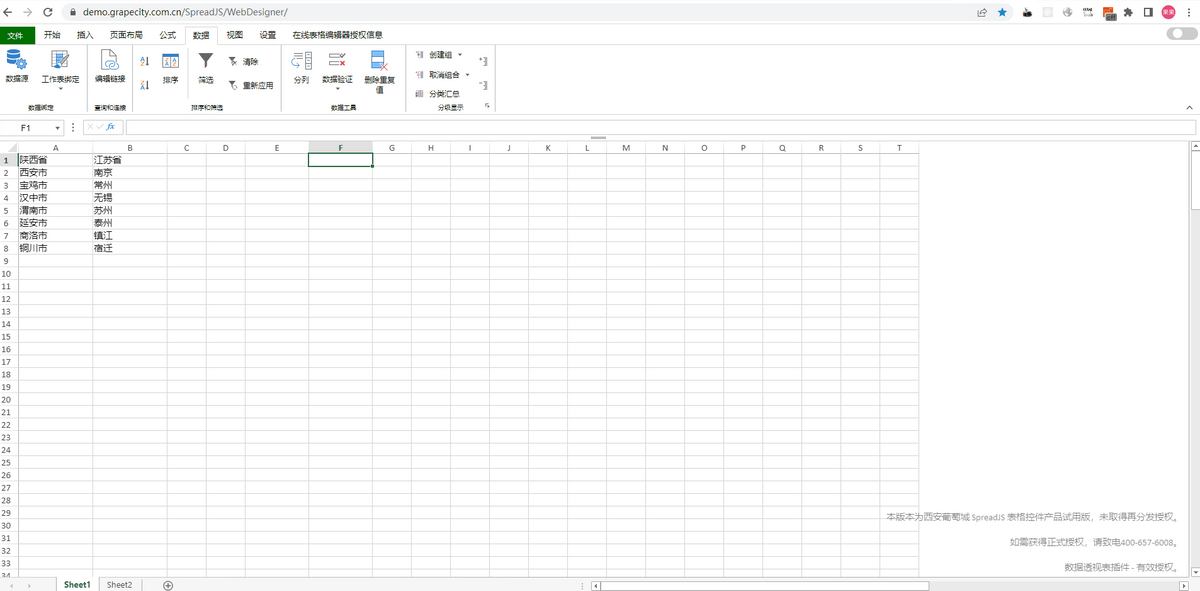The image size is (1200, 591).
Task: Reapply the filter with 重新应用
Action: 250,86
